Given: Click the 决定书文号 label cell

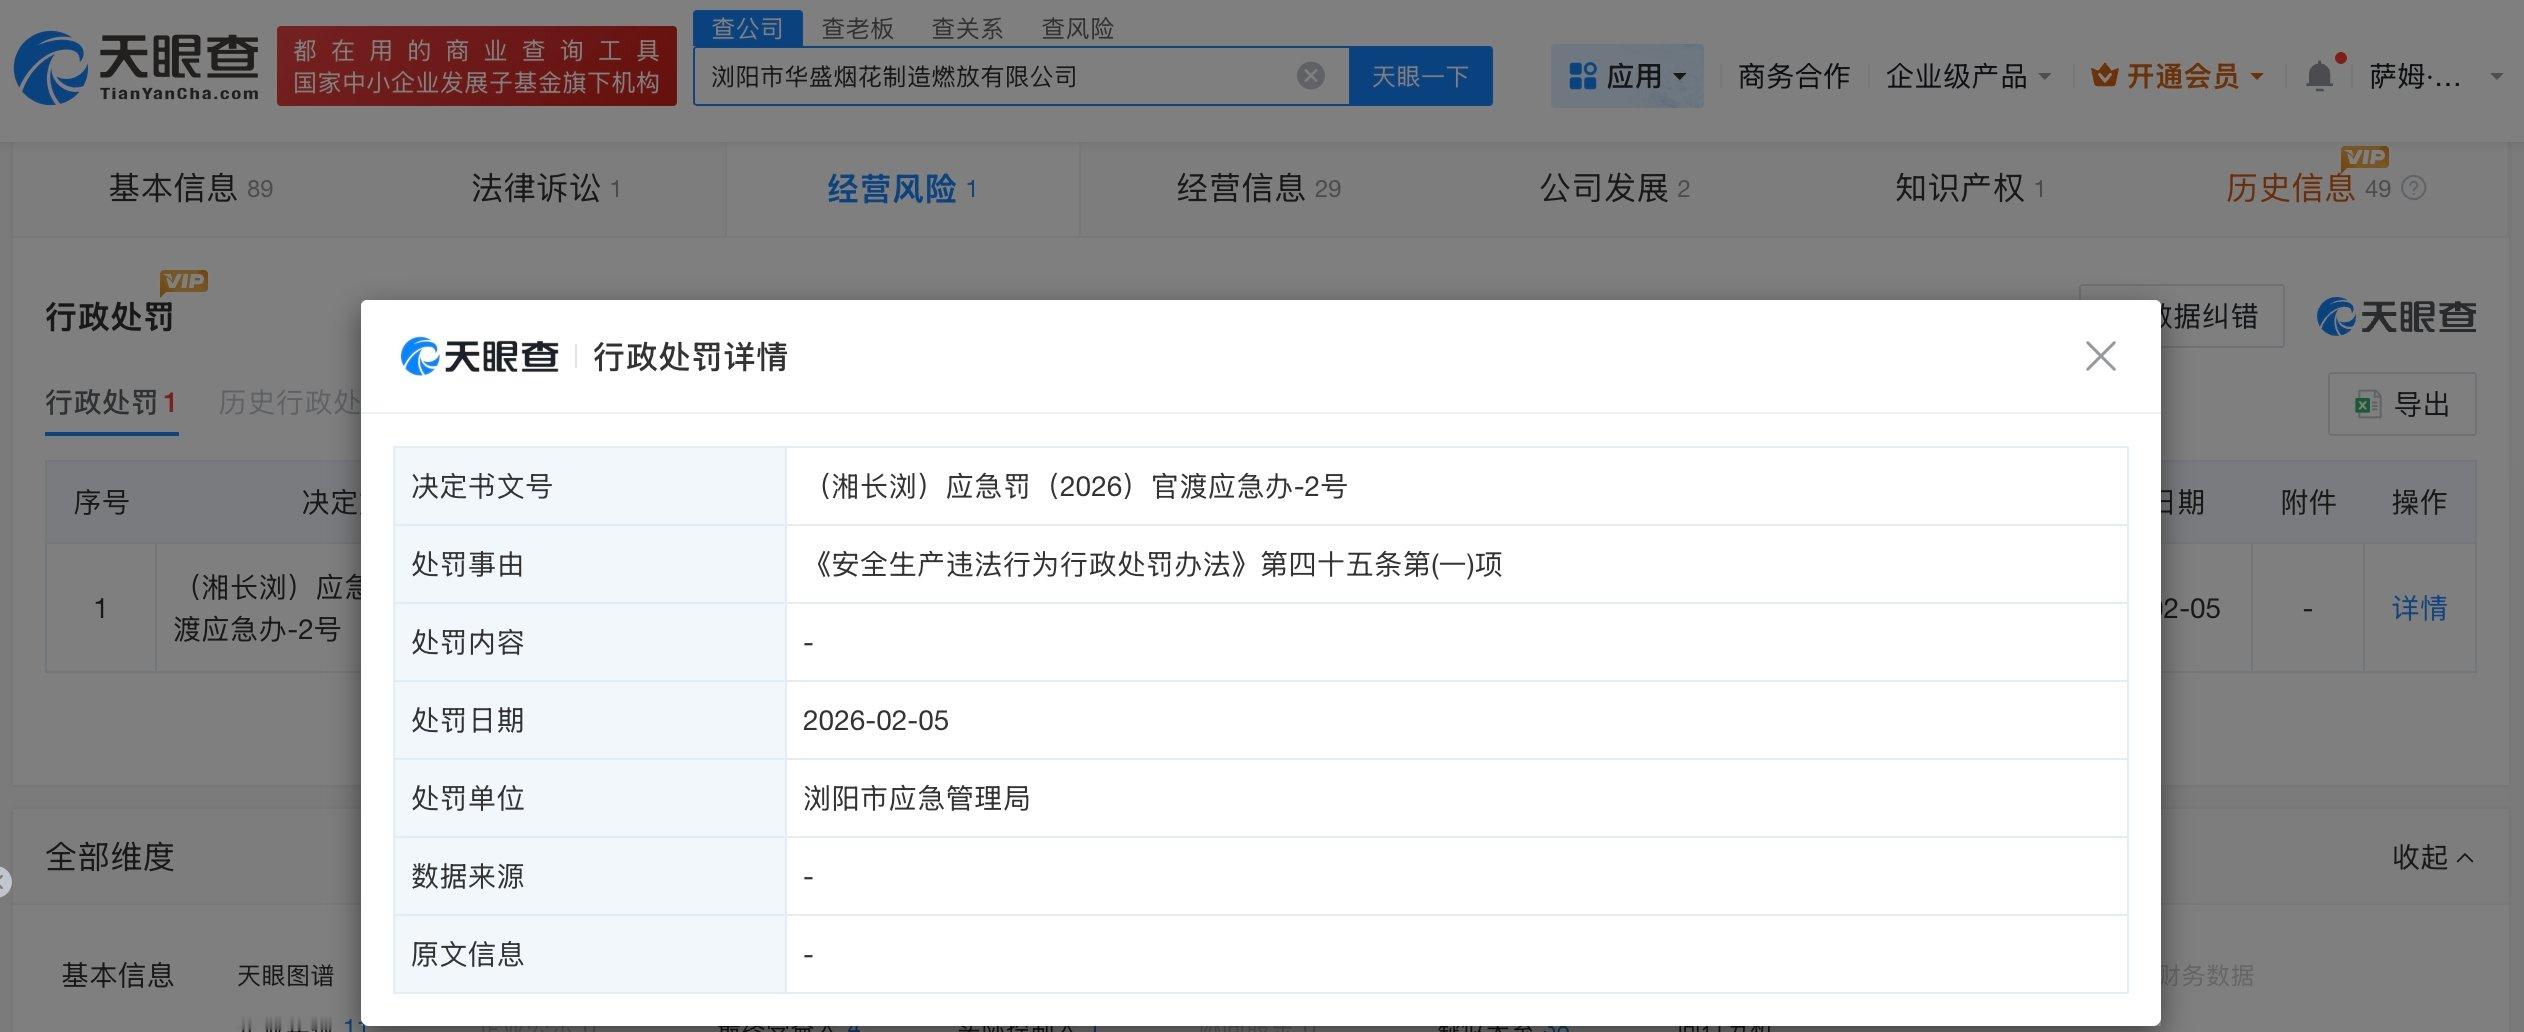Looking at the screenshot, I should pos(590,487).
